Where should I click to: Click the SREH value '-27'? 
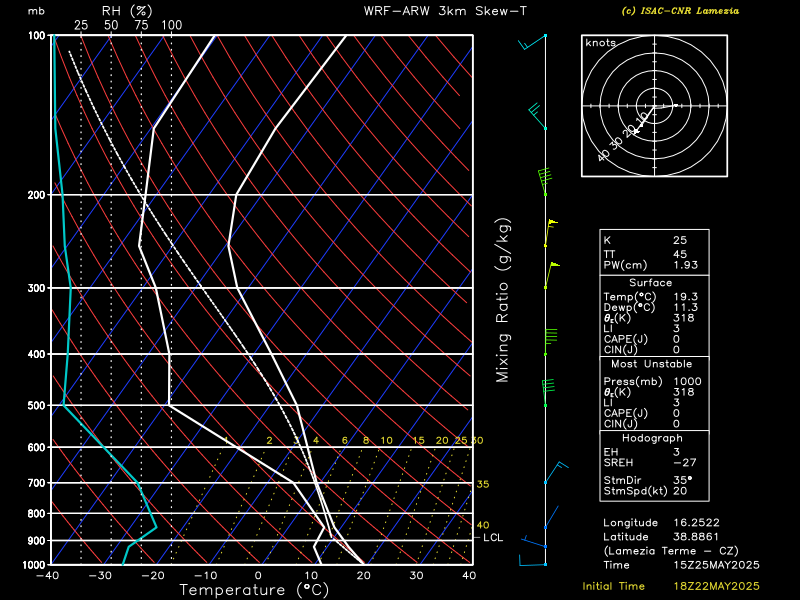pos(685,463)
